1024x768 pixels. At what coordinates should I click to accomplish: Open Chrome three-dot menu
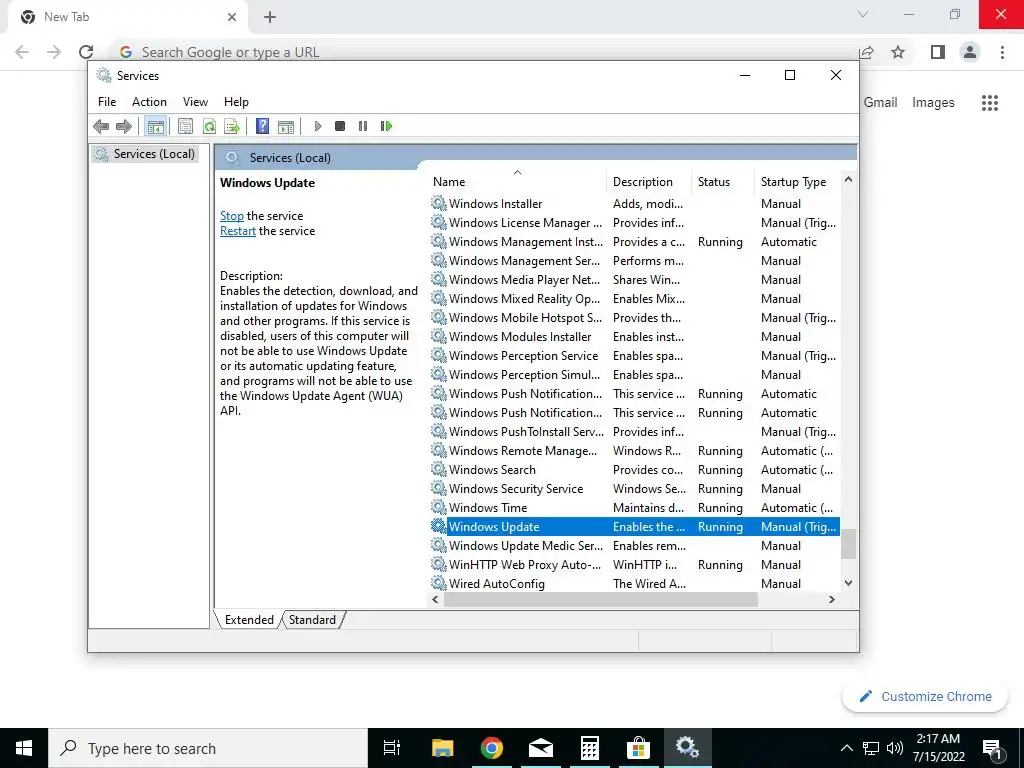tap(1002, 52)
